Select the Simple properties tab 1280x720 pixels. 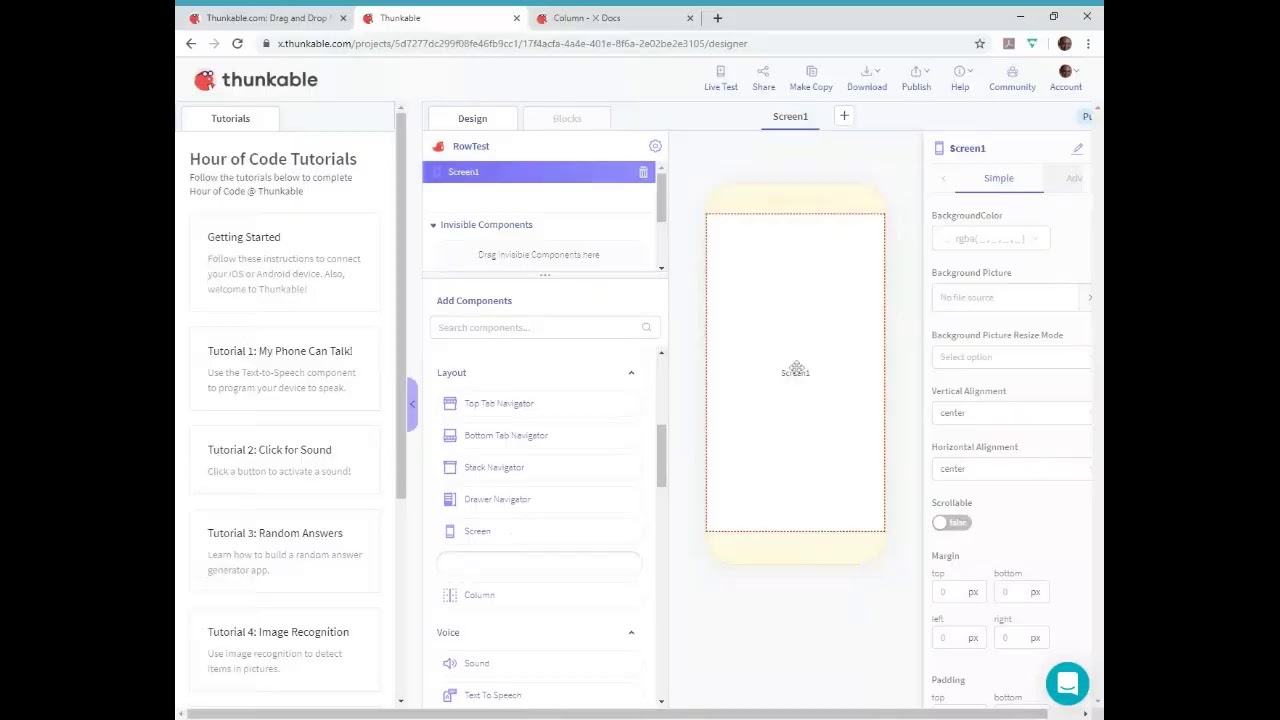point(998,178)
